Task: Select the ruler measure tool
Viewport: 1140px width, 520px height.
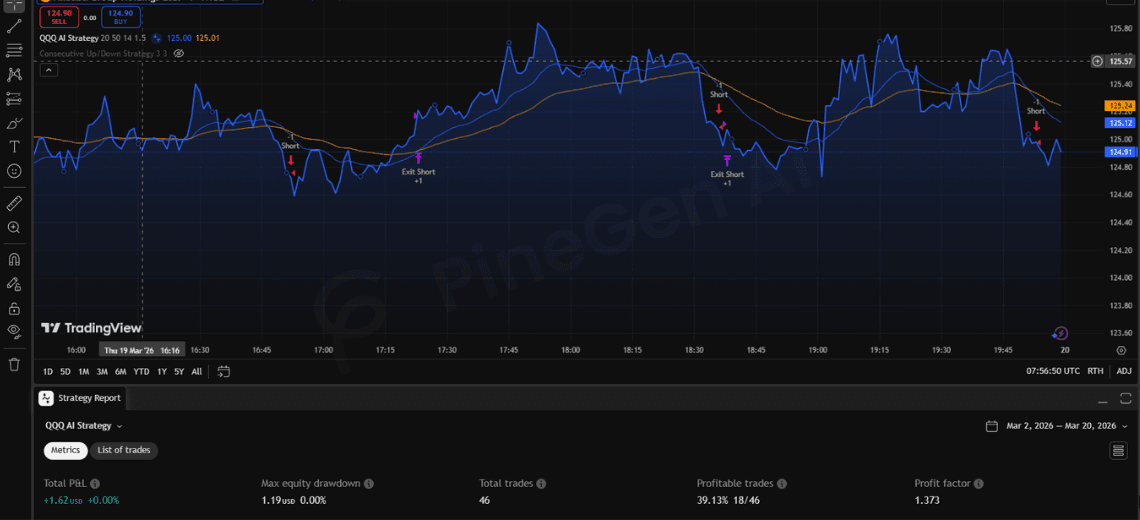Action: point(14,203)
